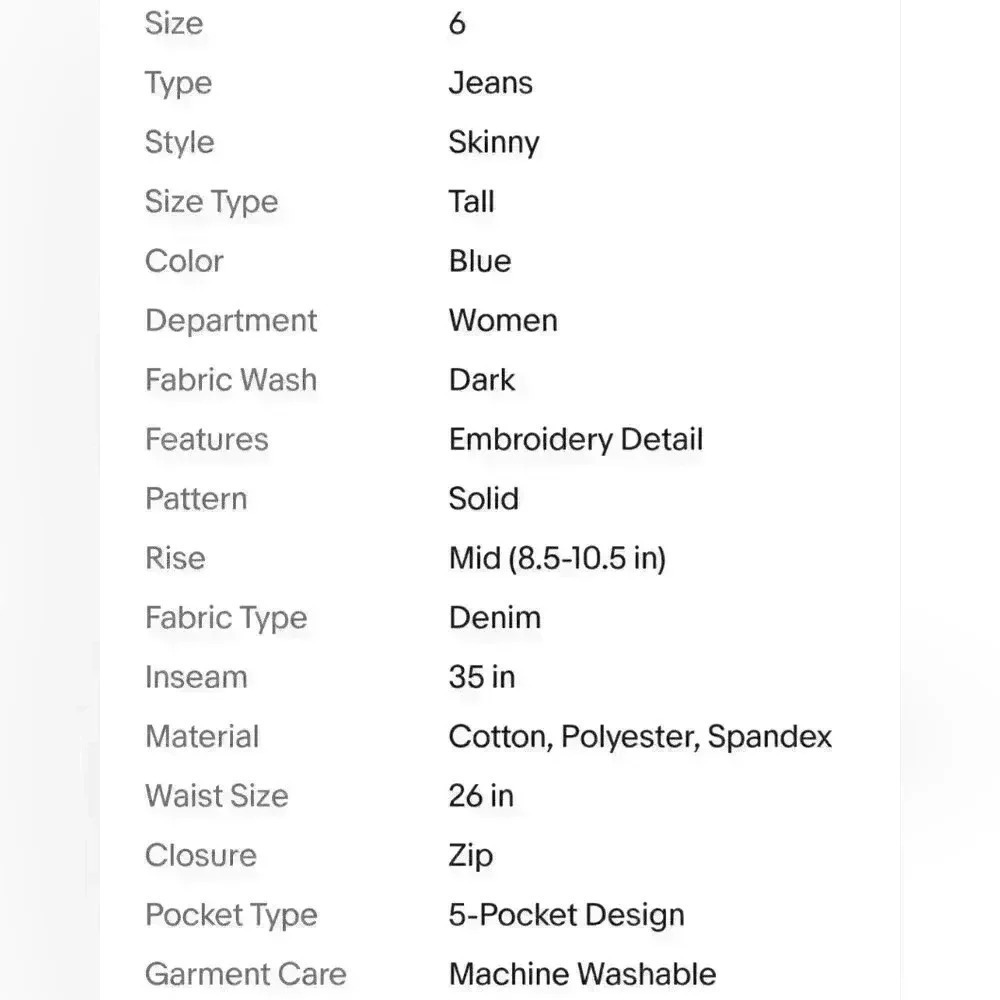Select the "Waist Size" label
The width and height of the screenshot is (1000, 1000).
click(x=216, y=796)
